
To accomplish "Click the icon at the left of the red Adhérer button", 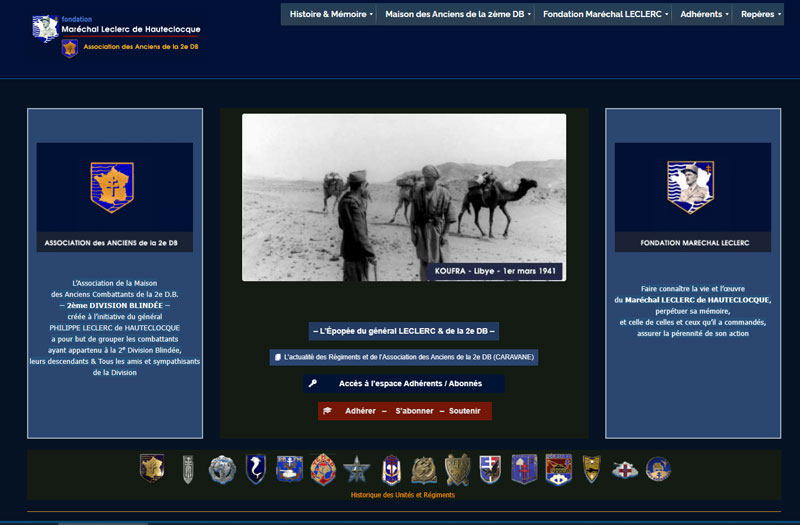I will [x=328, y=411].
